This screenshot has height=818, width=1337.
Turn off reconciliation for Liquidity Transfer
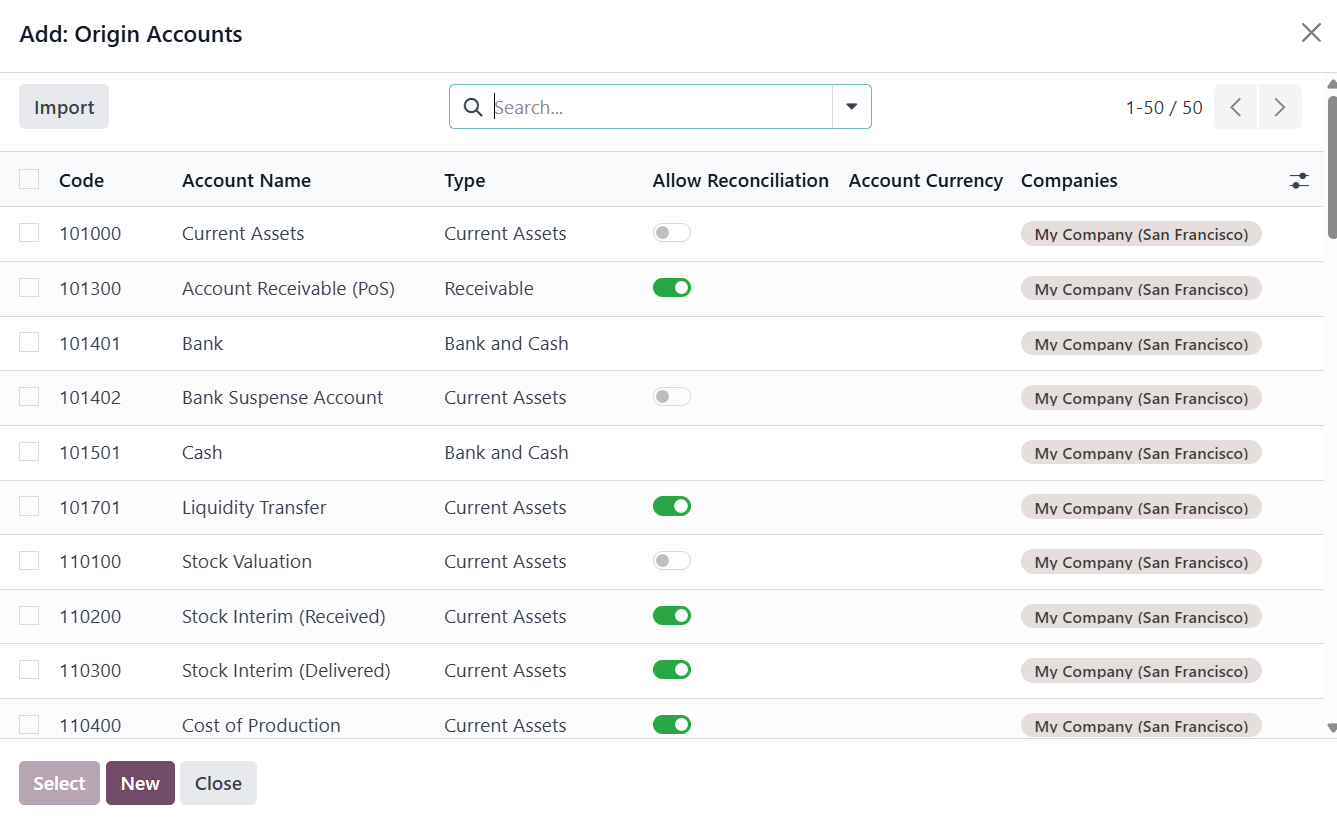(672, 507)
